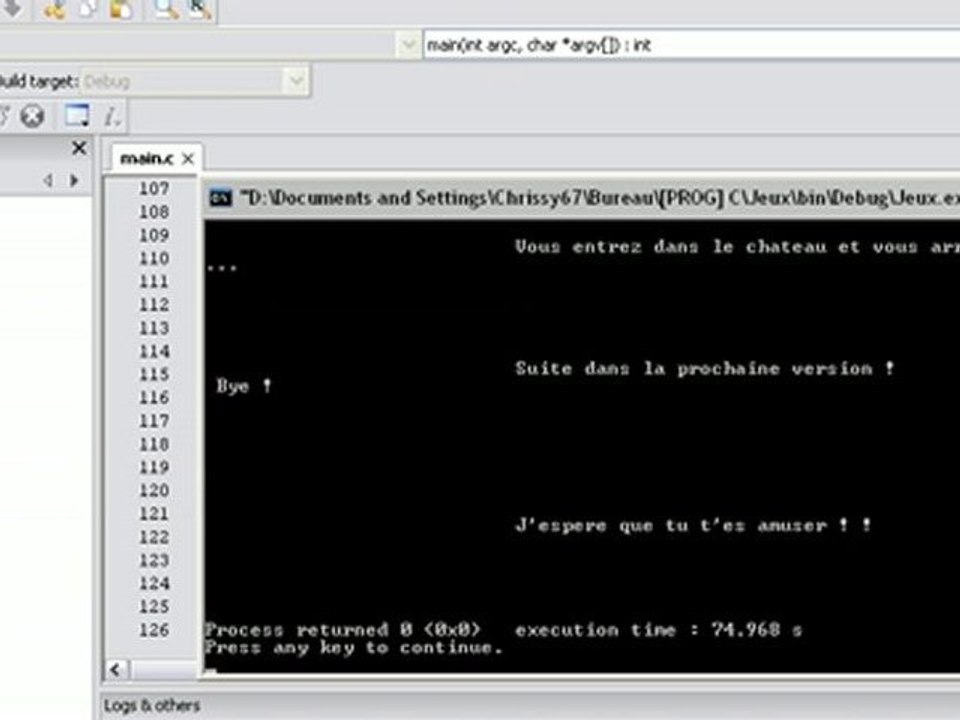
Task: Close the Management side panel
Action: pos(79,148)
